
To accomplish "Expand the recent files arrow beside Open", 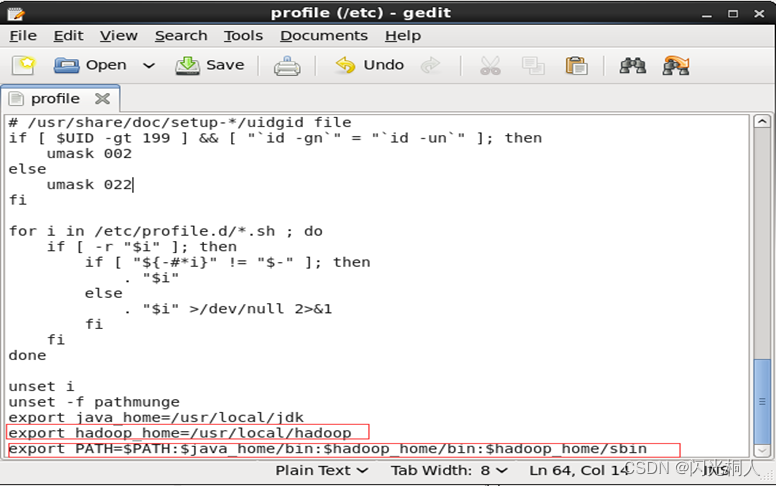I will point(149,65).
